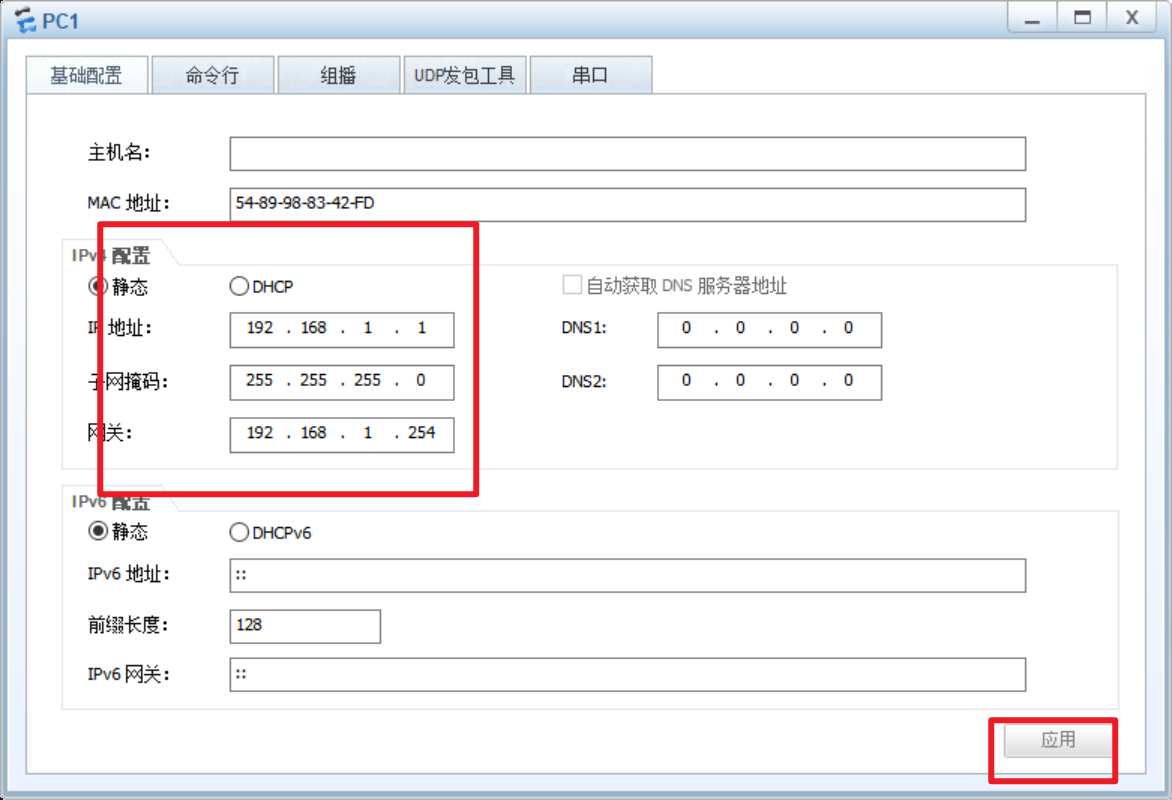
Task: Select IPv4 静态 radio button
Action: tap(98, 287)
